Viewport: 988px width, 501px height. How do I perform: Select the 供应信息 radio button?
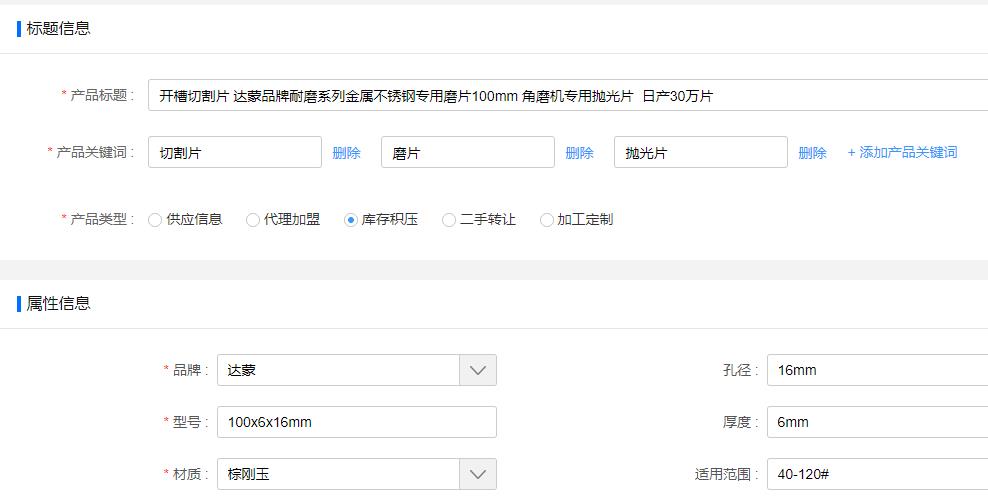tap(155, 220)
